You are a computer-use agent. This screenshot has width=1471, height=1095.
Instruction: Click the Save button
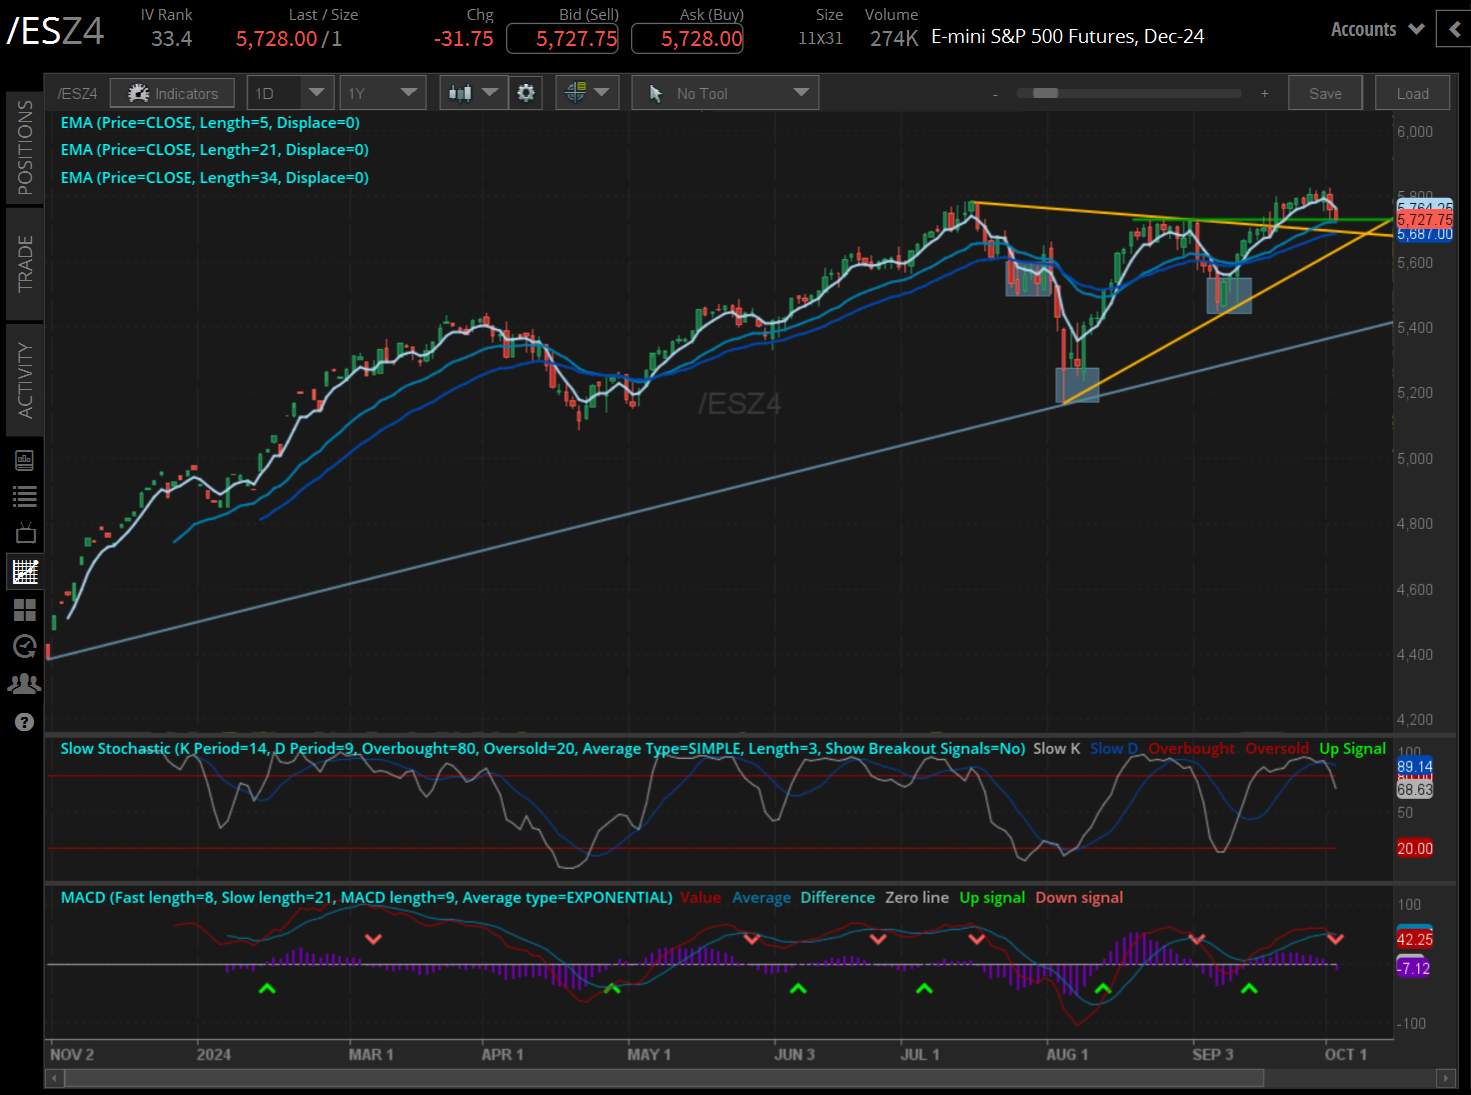coord(1325,92)
